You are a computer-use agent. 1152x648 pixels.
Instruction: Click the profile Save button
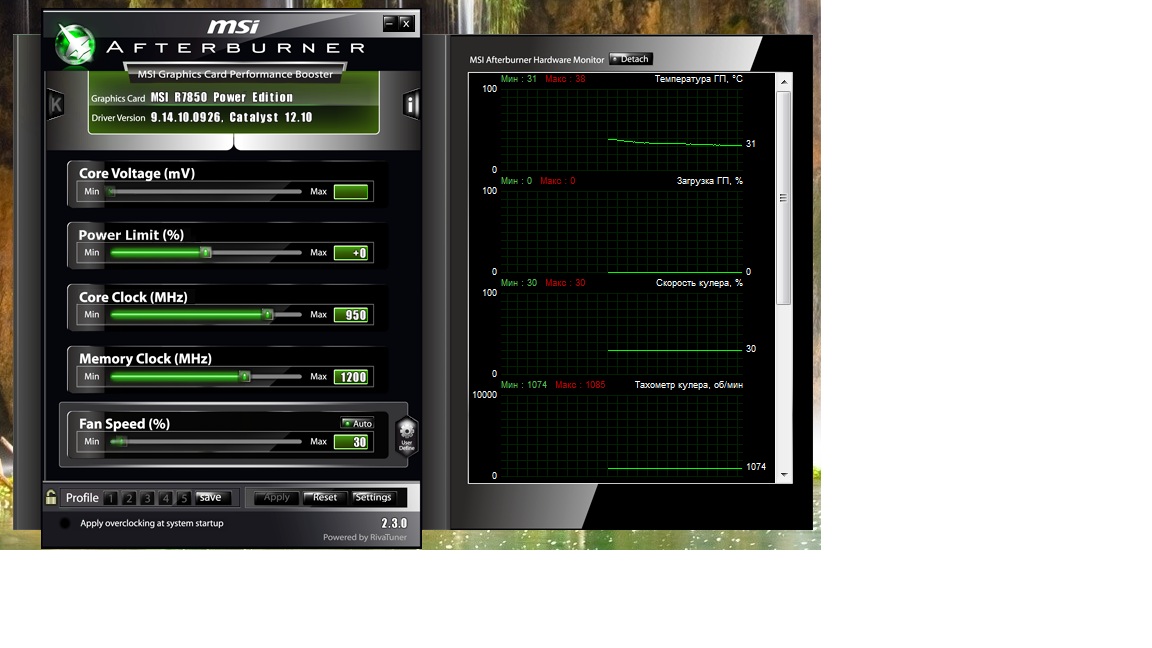click(212, 497)
